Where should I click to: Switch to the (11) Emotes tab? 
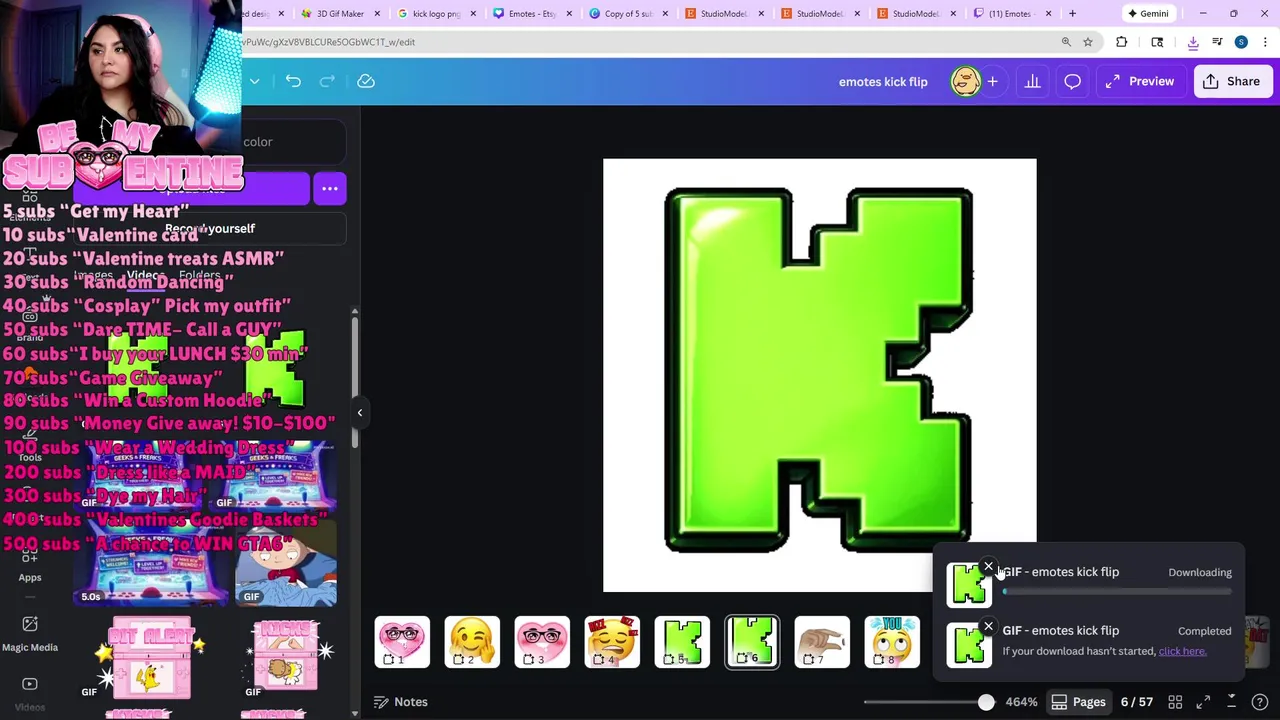point(1010,14)
